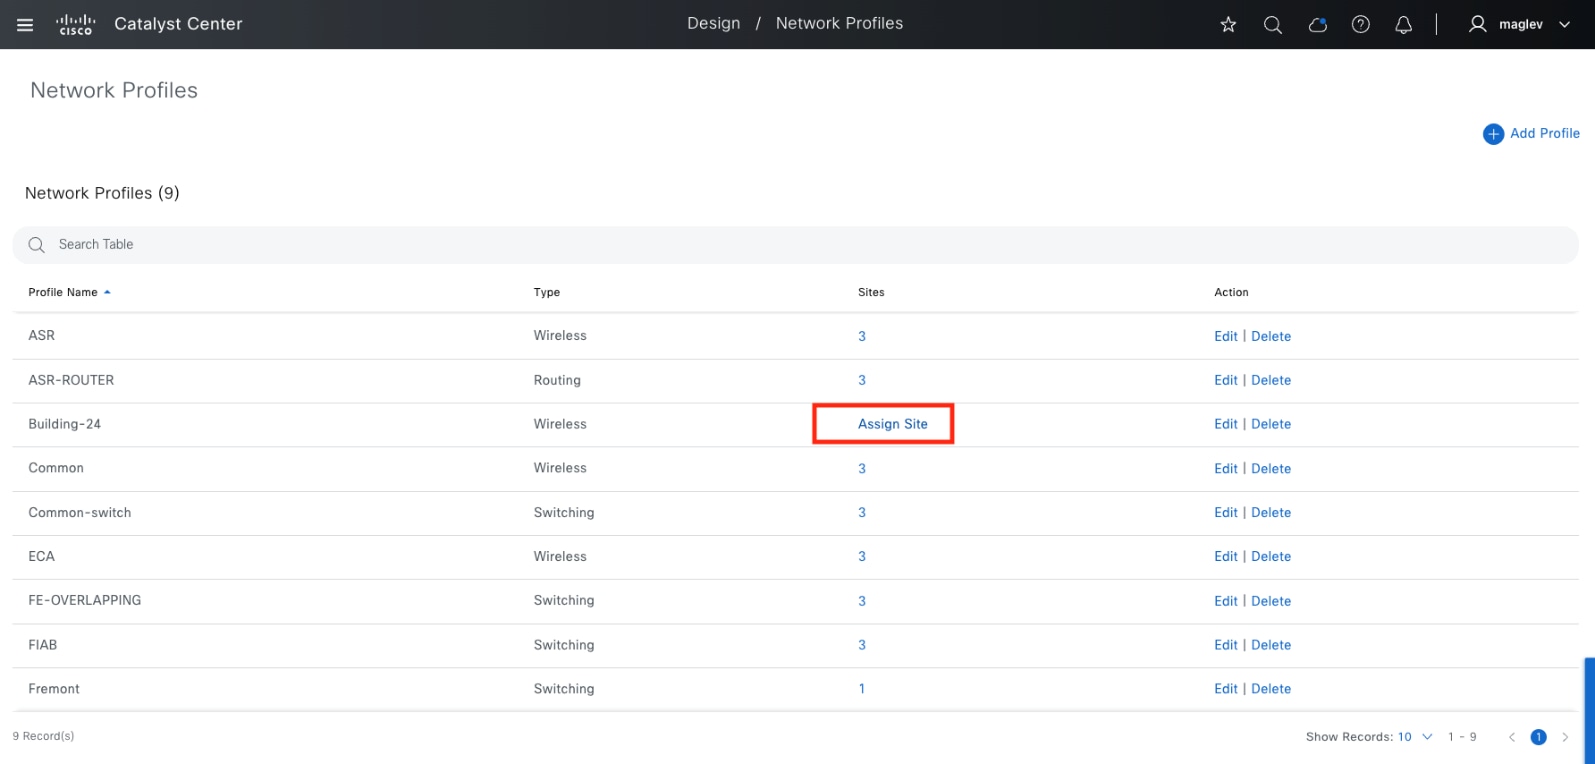Select Network Profiles in the breadcrumb
This screenshot has width=1595, height=764.
pos(839,24)
